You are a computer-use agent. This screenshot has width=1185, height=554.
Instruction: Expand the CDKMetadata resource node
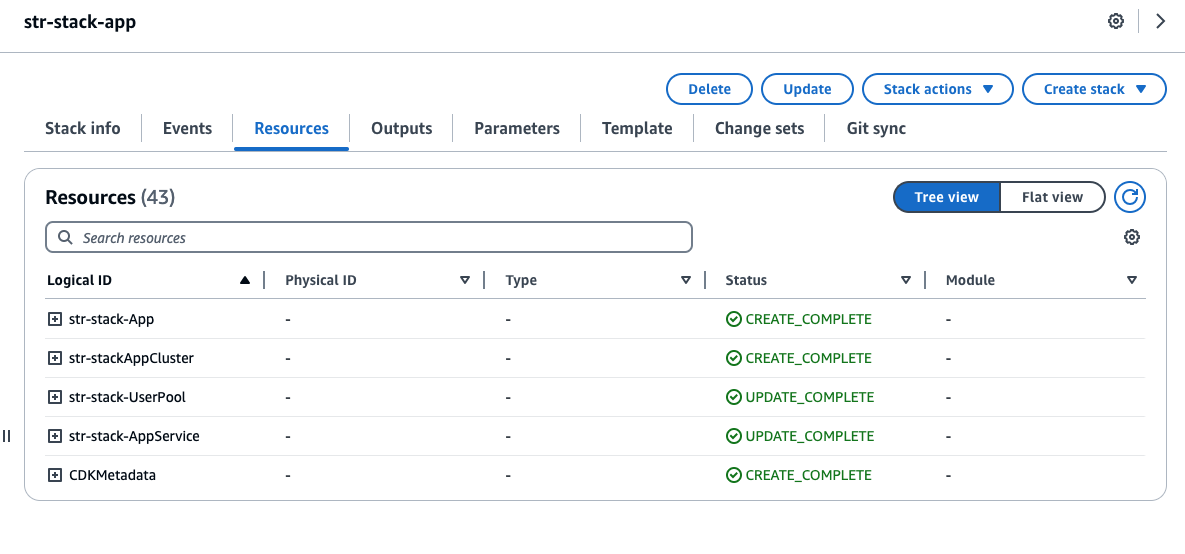pos(55,475)
